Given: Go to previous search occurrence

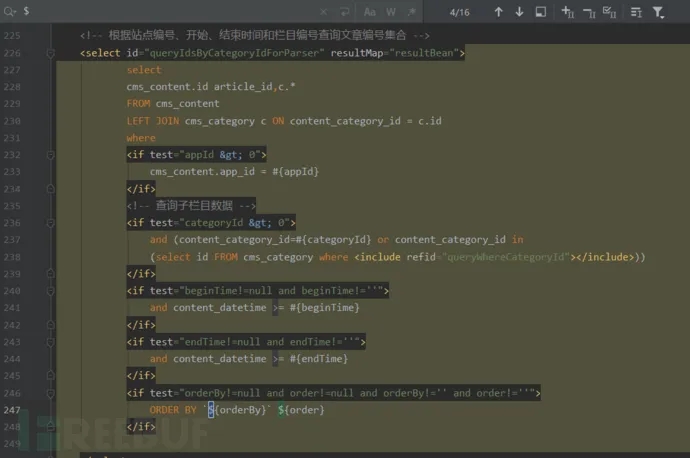Looking at the screenshot, I should 498,12.
